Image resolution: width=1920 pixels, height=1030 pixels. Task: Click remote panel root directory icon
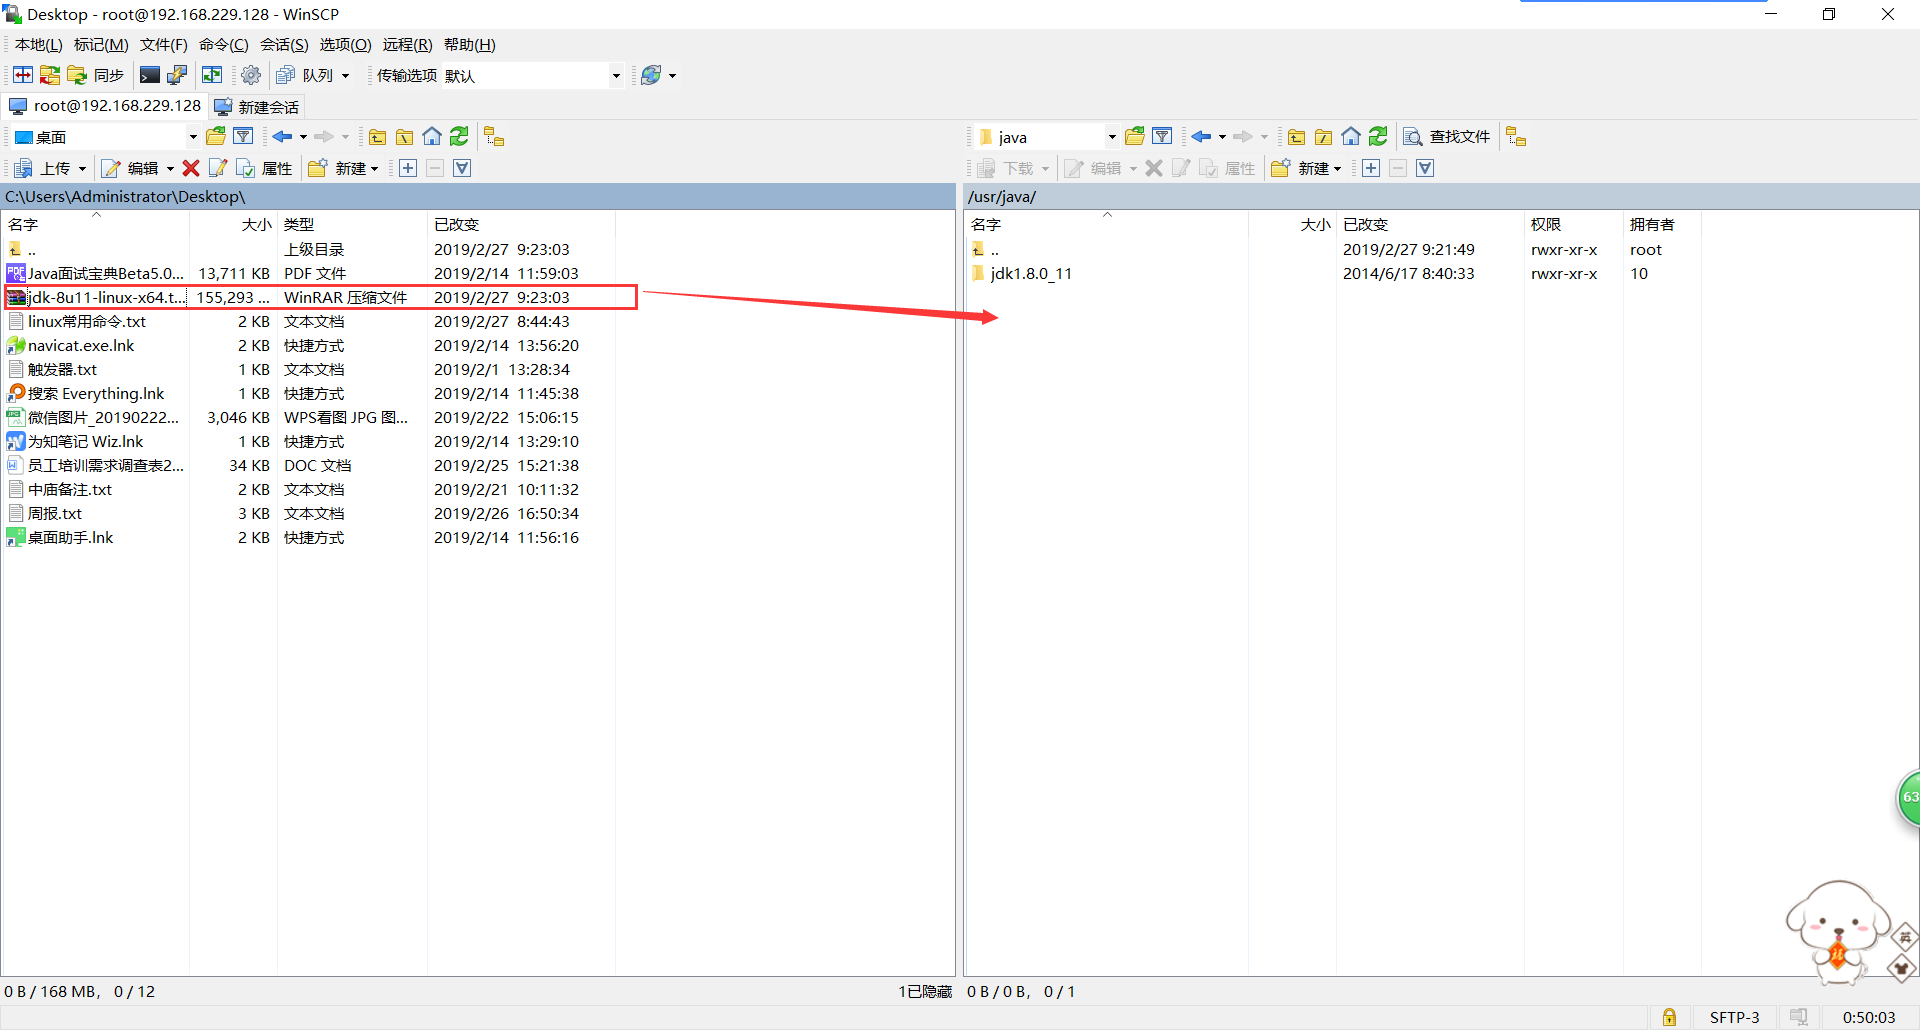coord(1323,137)
